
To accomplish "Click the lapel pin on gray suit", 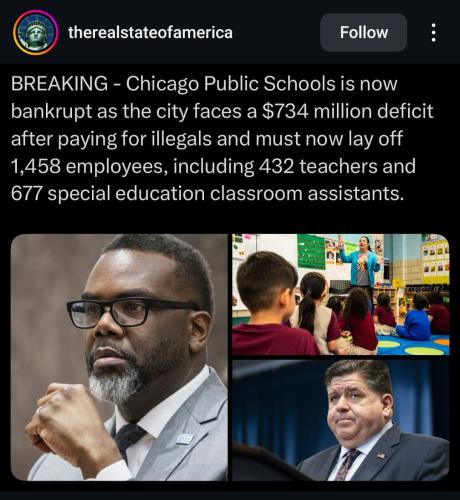I will (184, 438).
